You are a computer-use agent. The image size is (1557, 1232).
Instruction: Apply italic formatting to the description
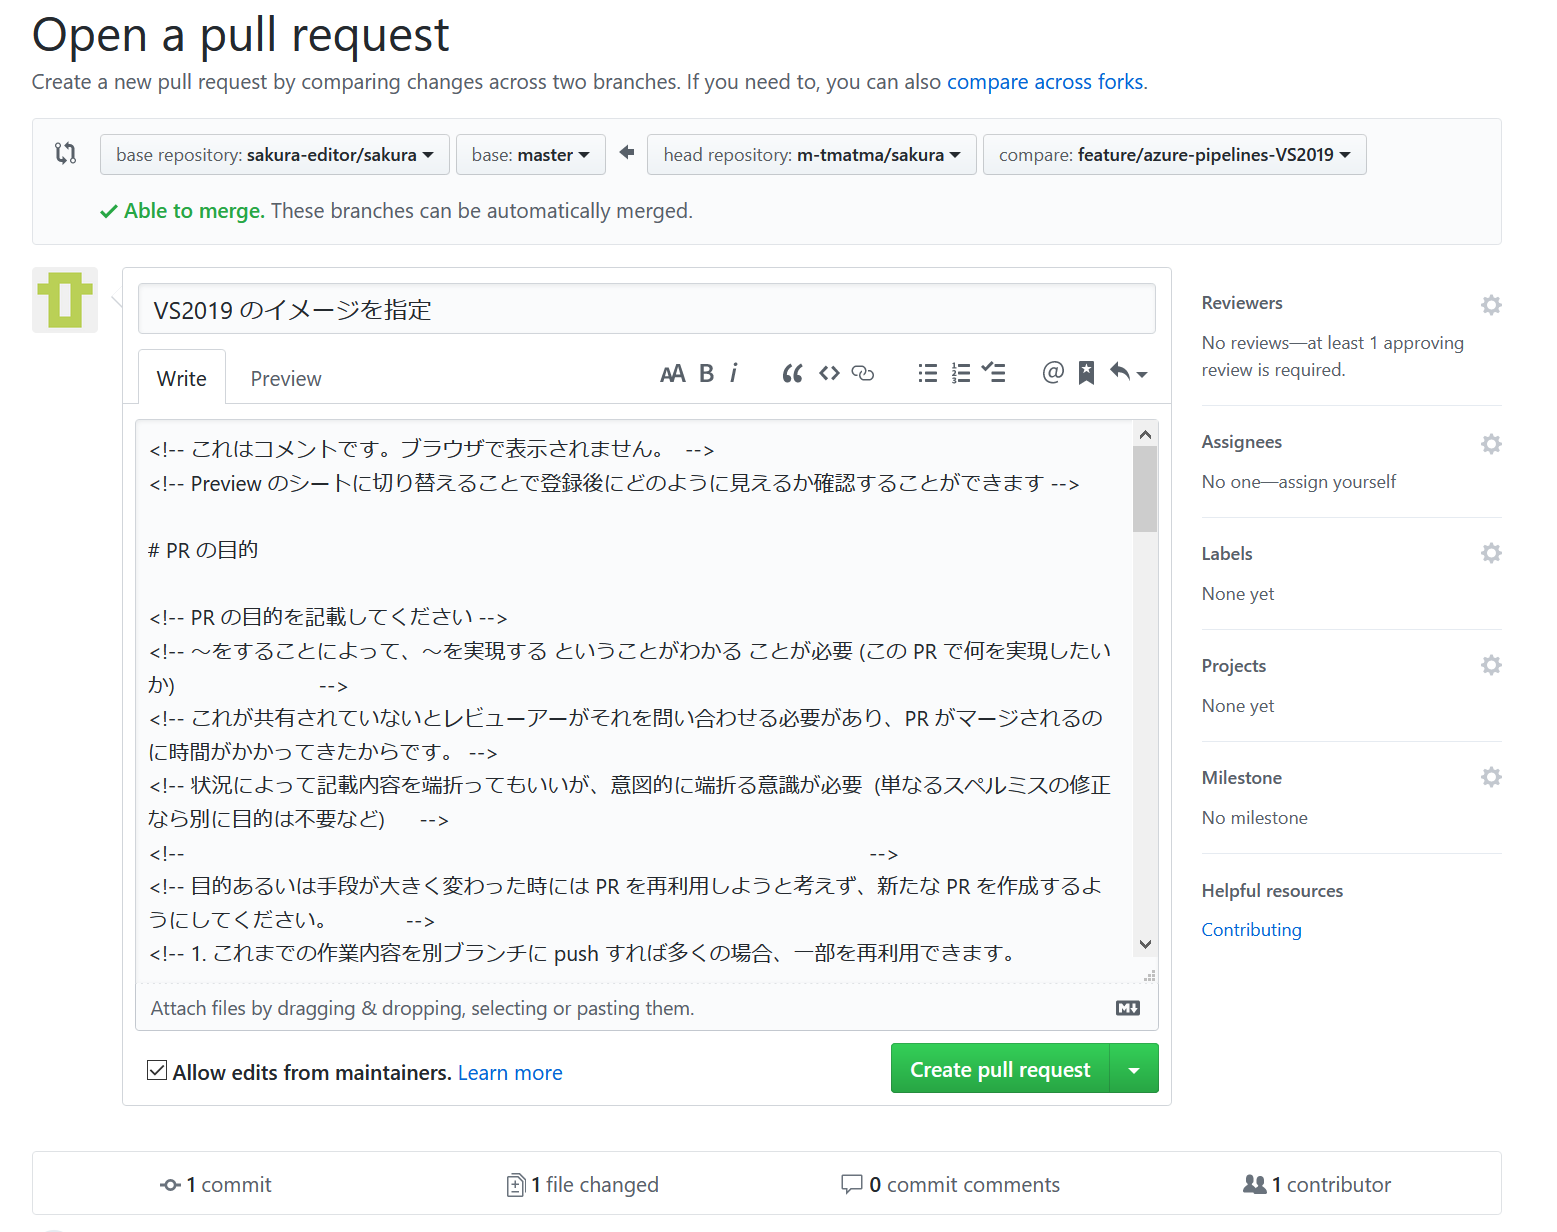734,372
